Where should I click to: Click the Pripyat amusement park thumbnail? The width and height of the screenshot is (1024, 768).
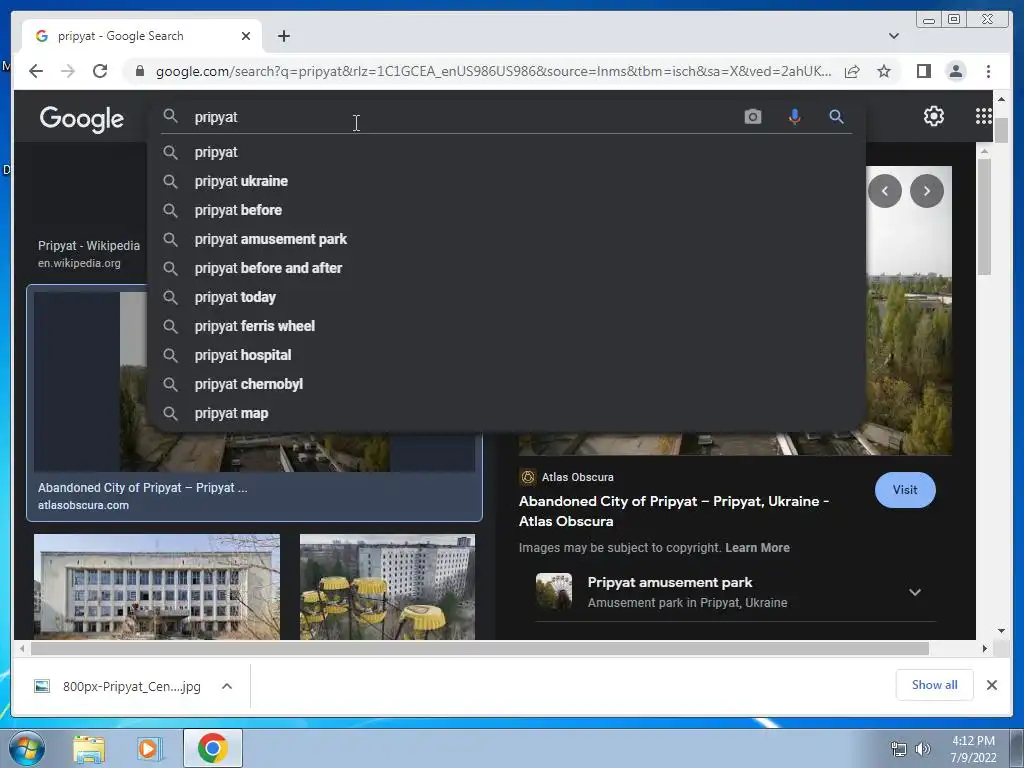tap(554, 591)
